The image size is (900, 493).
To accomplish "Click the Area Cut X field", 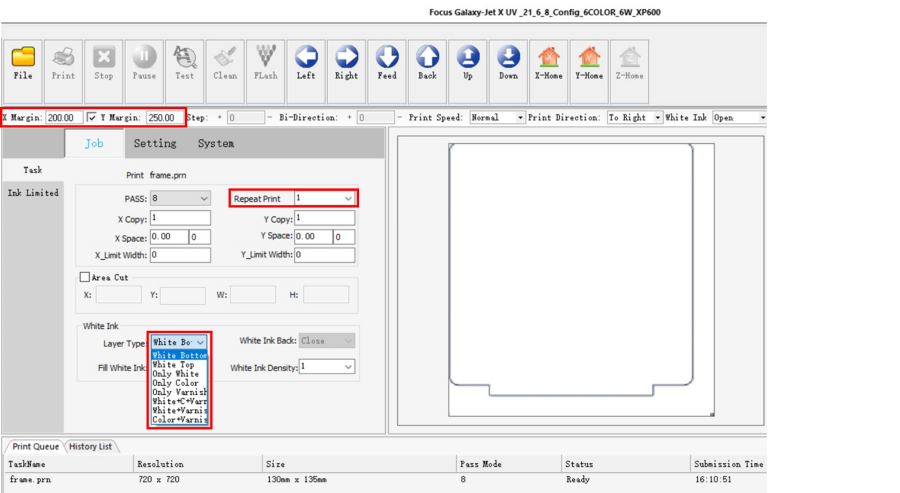I will 119,295.
